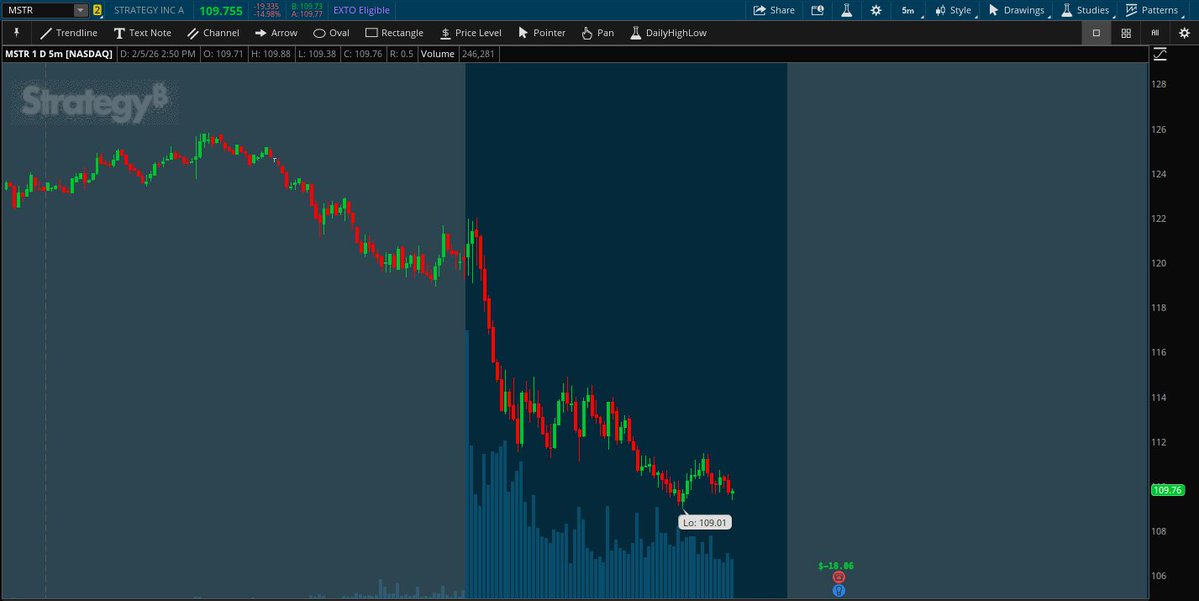Click the Share button
The height and width of the screenshot is (601, 1199).
pyautogui.click(x=773, y=10)
